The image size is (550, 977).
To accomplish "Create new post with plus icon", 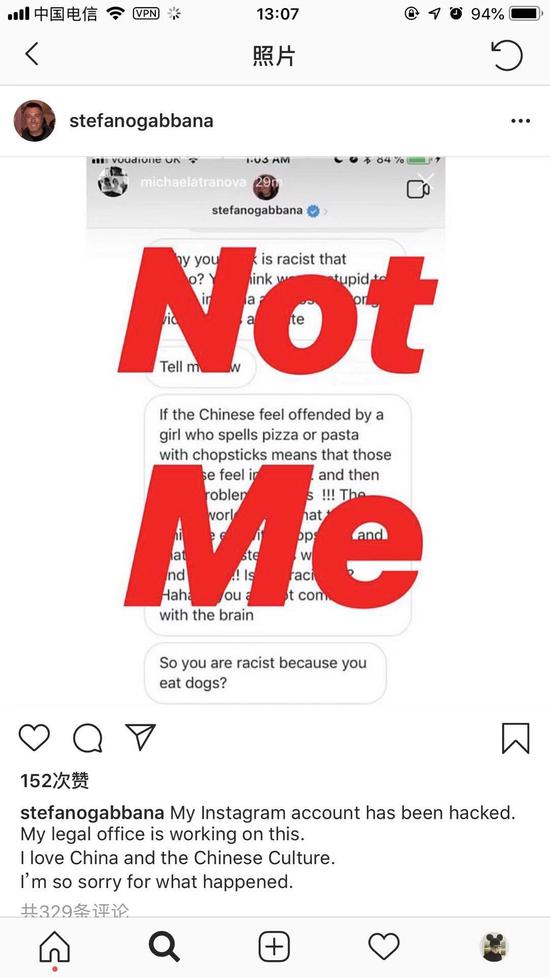I will (274, 947).
